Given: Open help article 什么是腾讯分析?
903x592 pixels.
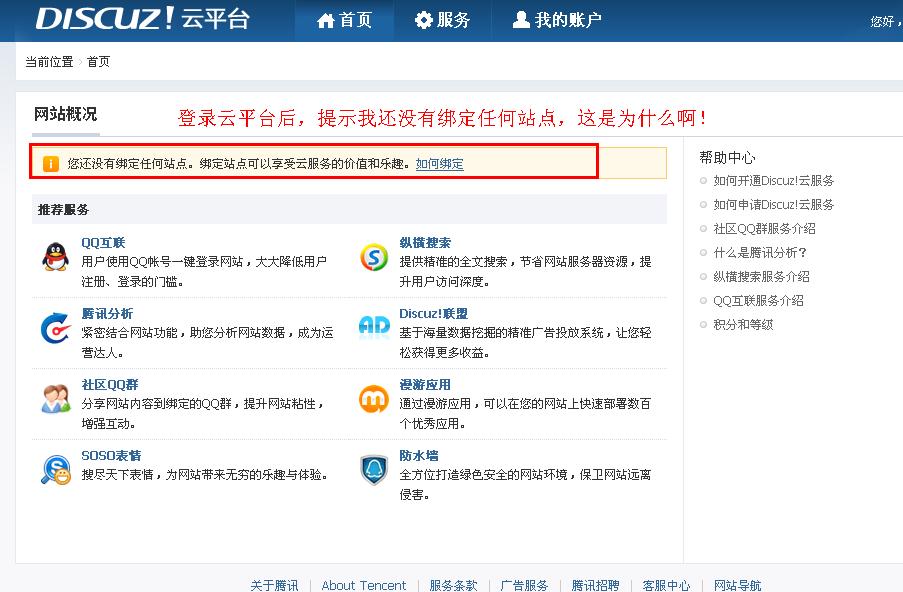Looking at the screenshot, I should click(760, 253).
